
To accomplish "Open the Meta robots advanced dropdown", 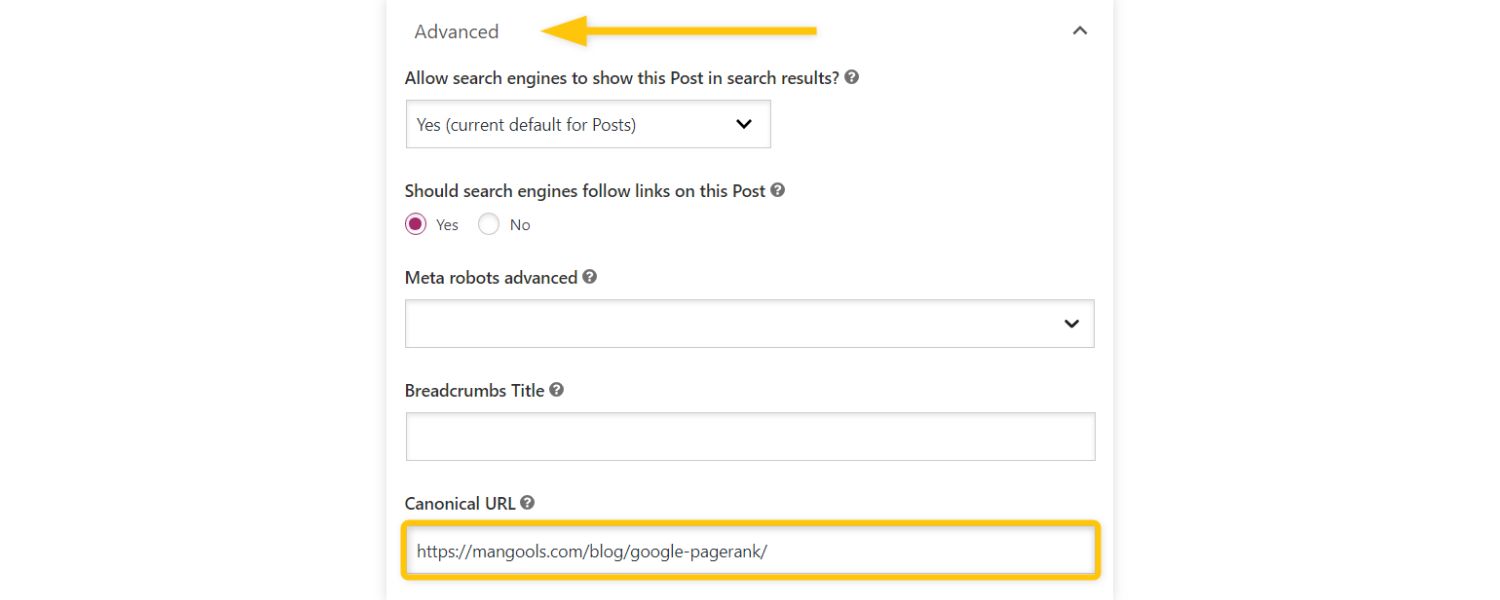I will [750, 323].
